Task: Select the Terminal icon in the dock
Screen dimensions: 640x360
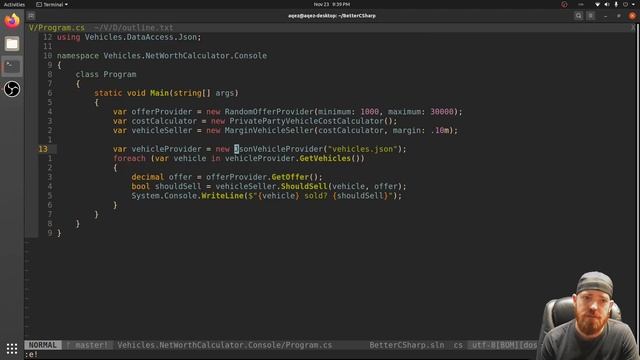Action: pyautogui.click(x=12, y=67)
